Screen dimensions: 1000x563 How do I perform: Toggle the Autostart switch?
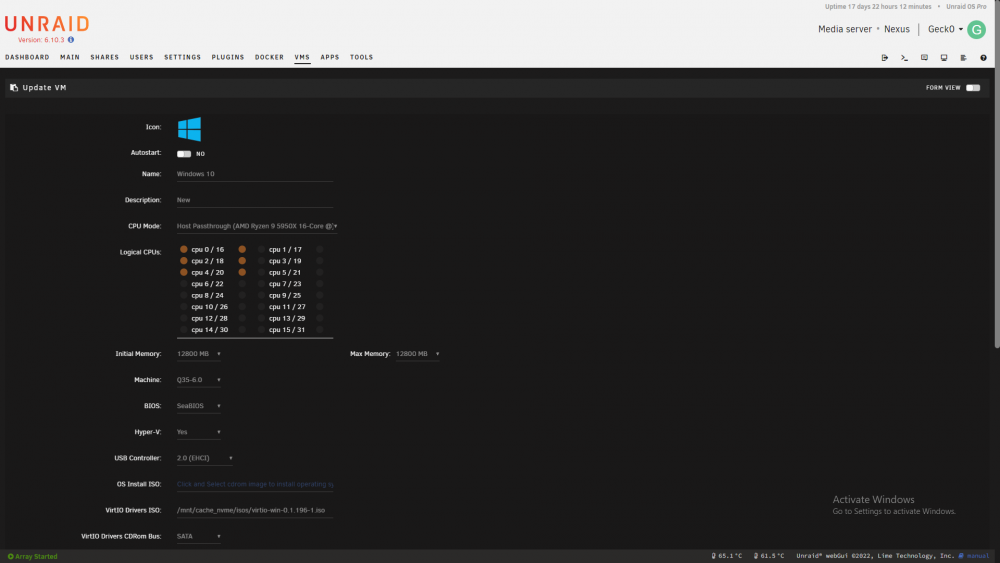point(184,154)
